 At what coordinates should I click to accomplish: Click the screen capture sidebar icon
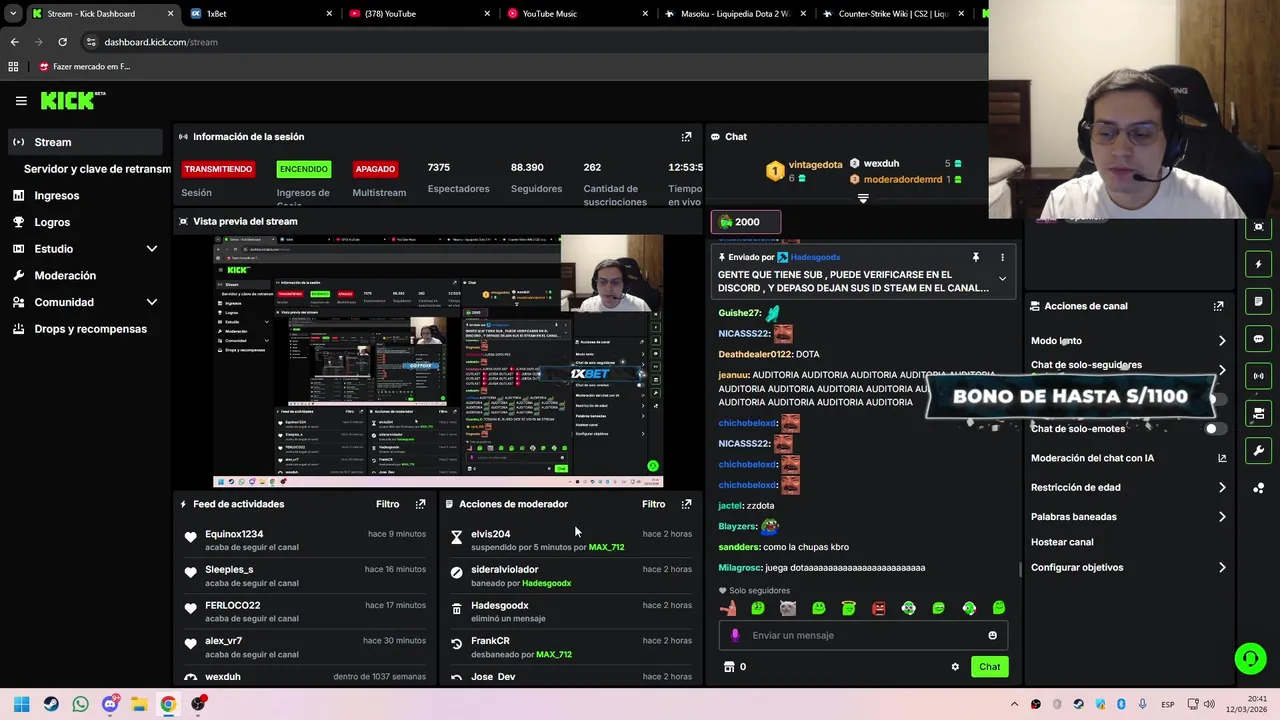[1258, 227]
